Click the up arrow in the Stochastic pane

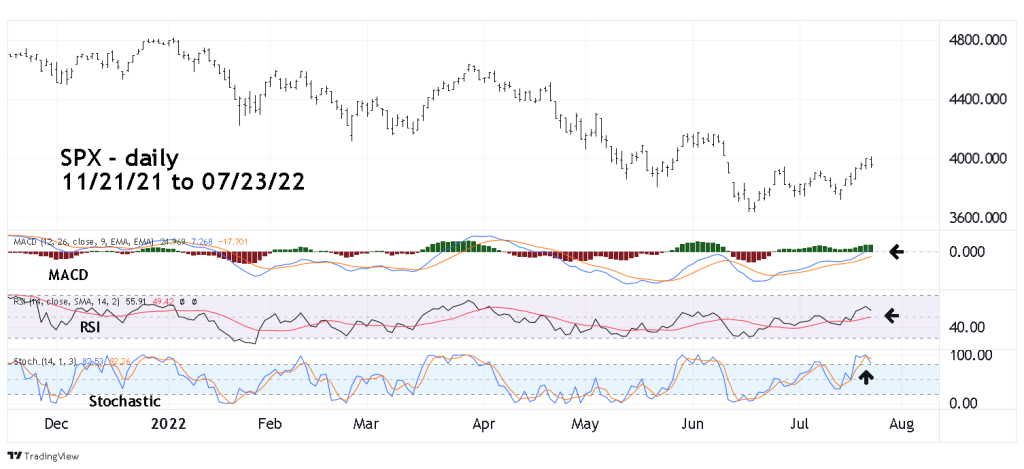(866, 377)
